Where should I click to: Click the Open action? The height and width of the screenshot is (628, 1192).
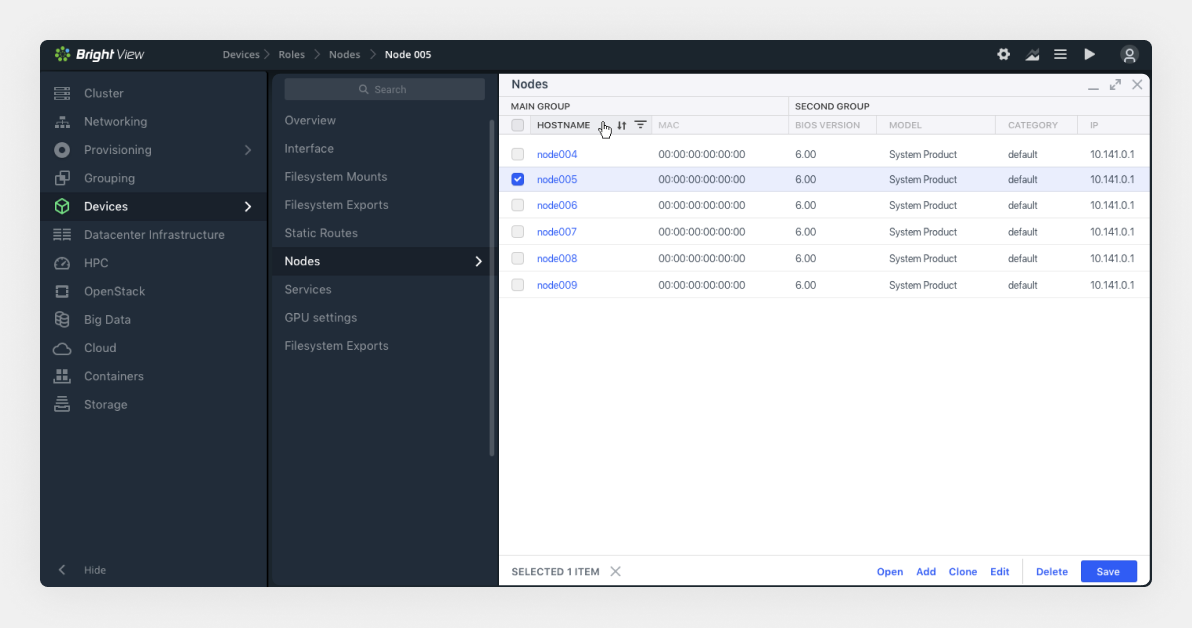tap(889, 572)
